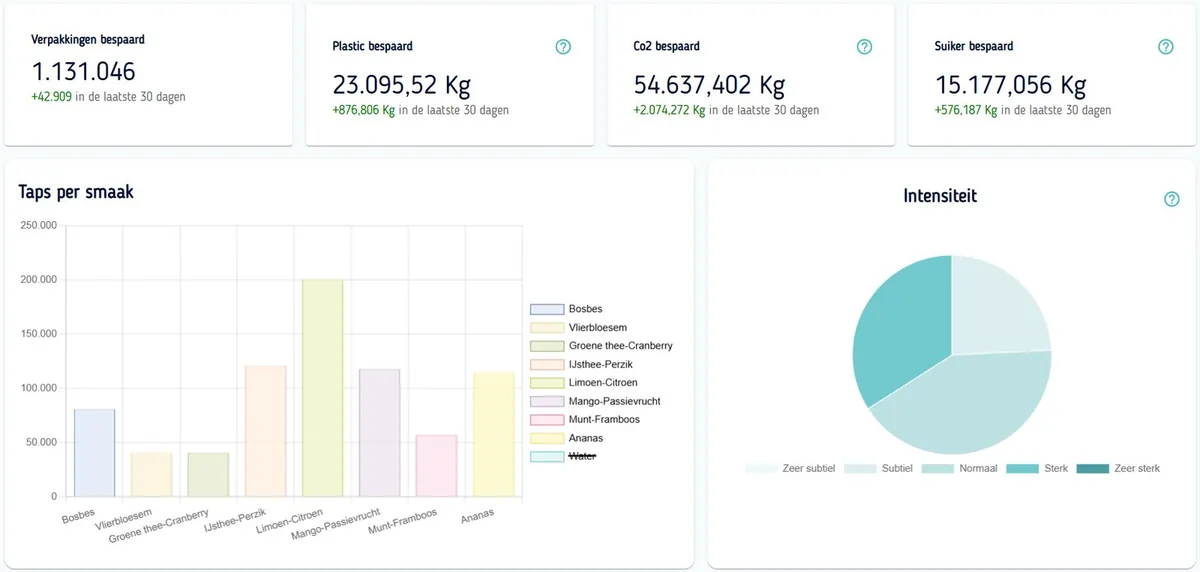This screenshot has height=572, width=1200.
Task: Toggle Groene thee-Cranberry legend entry
Action: (601, 346)
